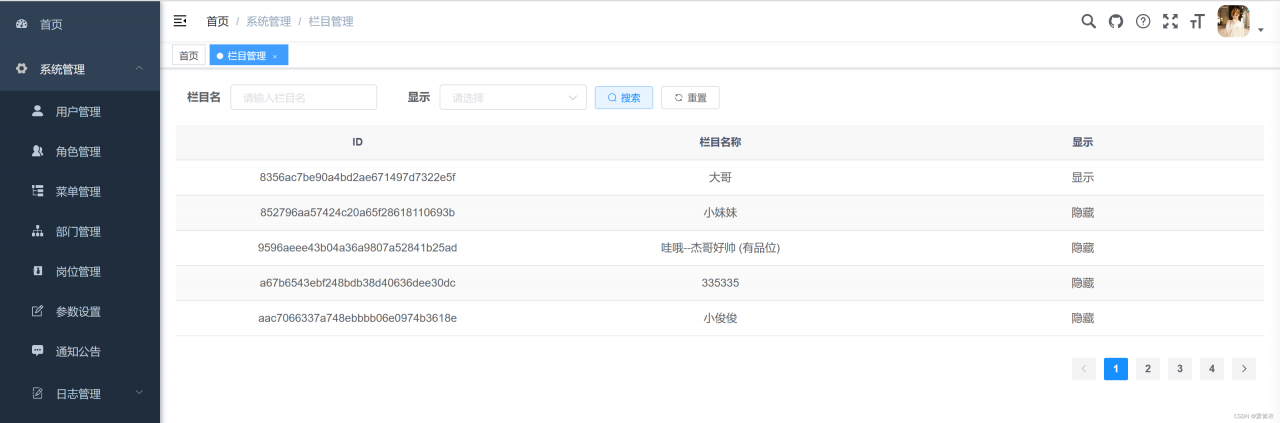
Task: Click the 系统管理 breadcrumb
Action: tap(268, 21)
